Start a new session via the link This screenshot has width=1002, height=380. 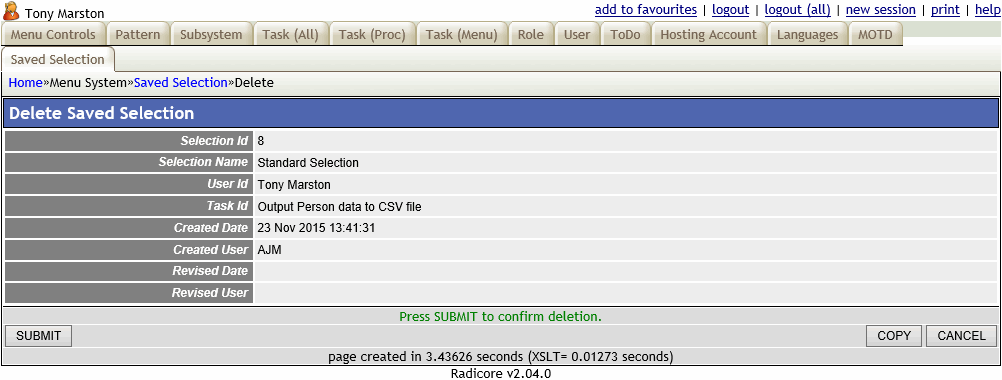[x=881, y=10]
